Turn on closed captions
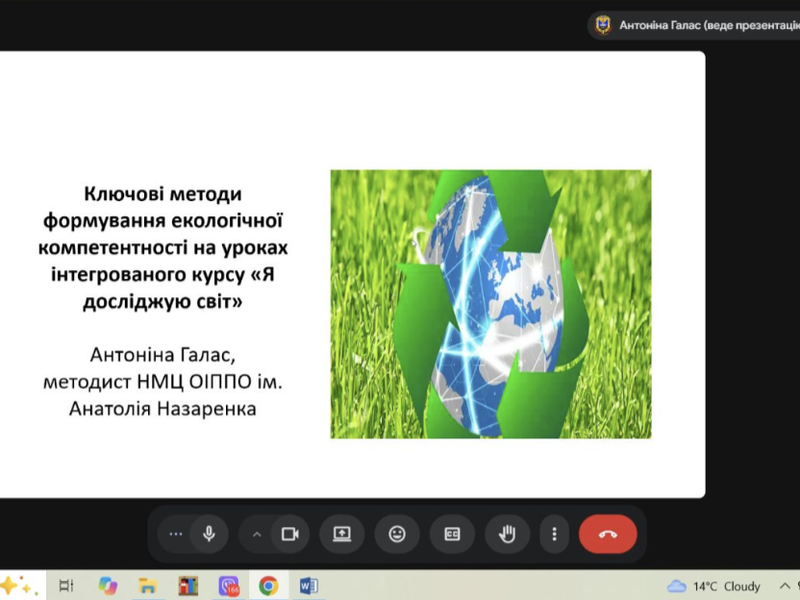800x600 pixels. click(x=452, y=534)
